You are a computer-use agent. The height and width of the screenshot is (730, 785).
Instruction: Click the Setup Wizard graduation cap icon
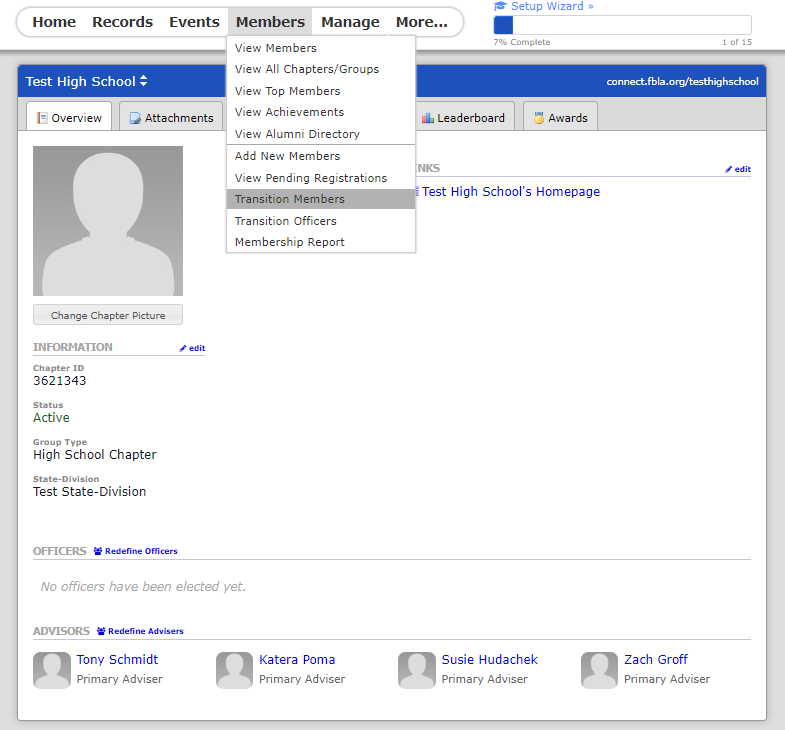coord(500,7)
